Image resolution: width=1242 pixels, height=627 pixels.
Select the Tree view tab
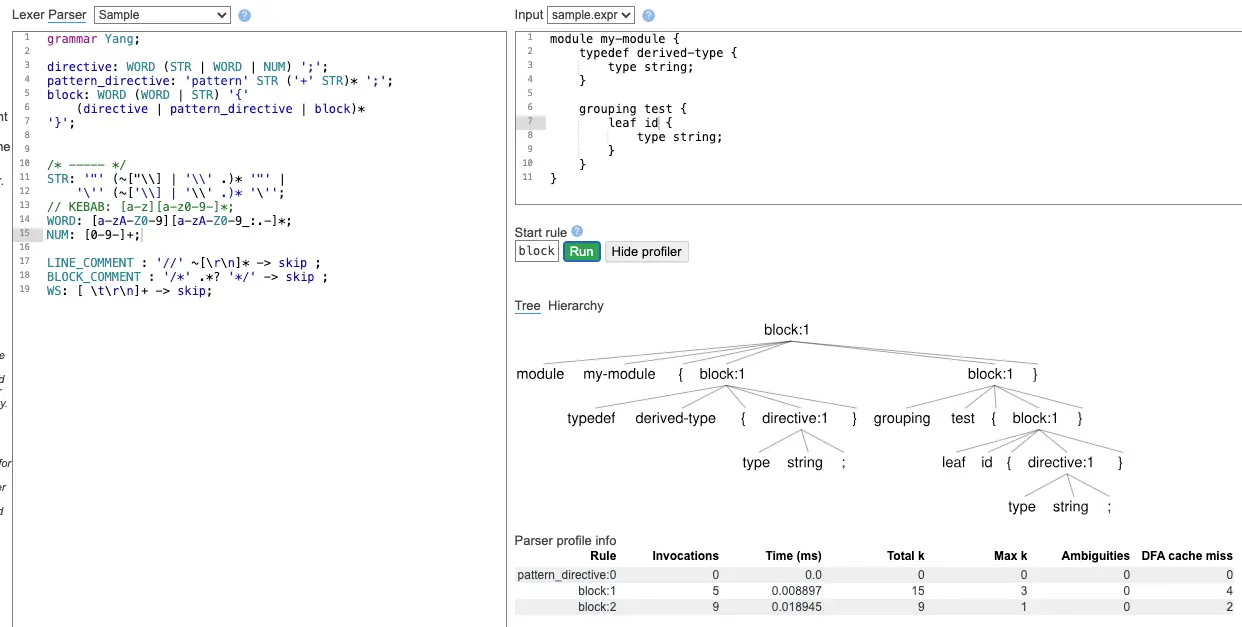pyautogui.click(x=528, y=306)
